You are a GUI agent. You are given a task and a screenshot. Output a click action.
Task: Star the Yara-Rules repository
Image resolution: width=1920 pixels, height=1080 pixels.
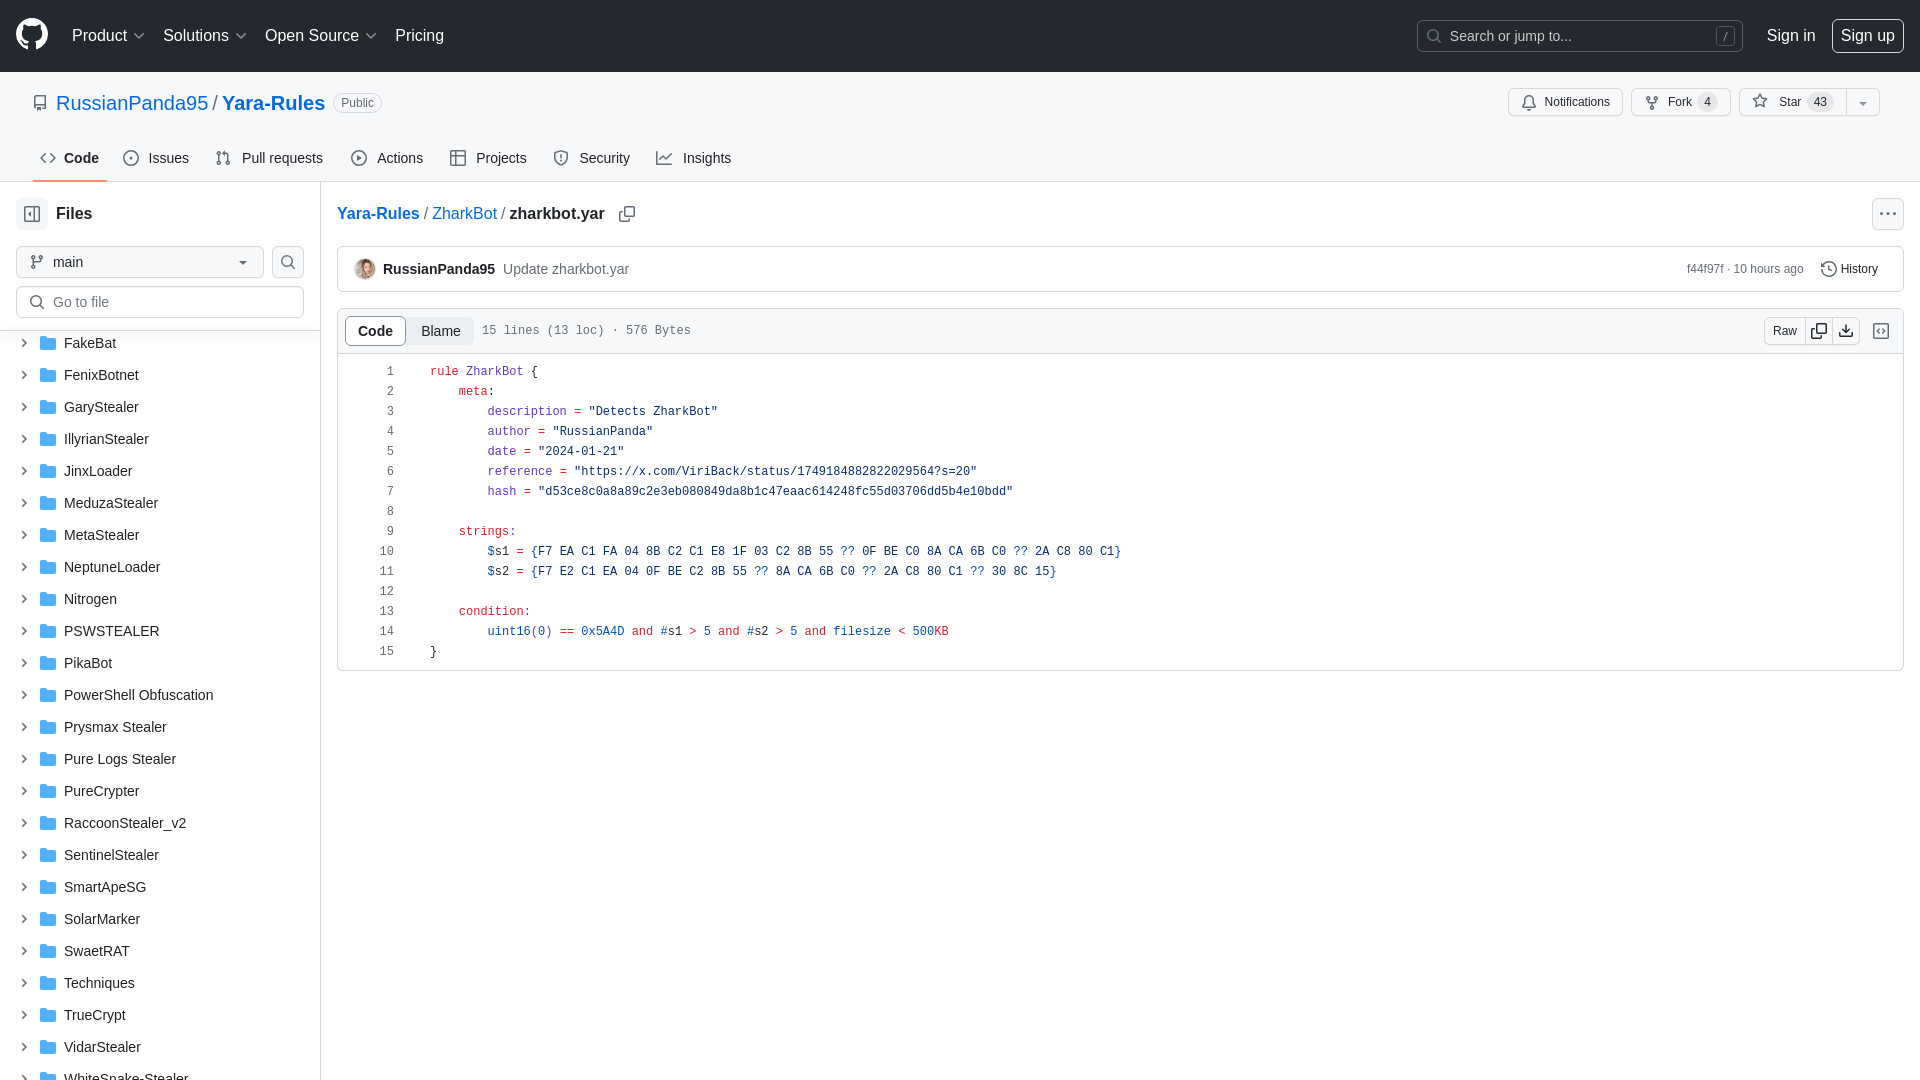point(1792,102)
